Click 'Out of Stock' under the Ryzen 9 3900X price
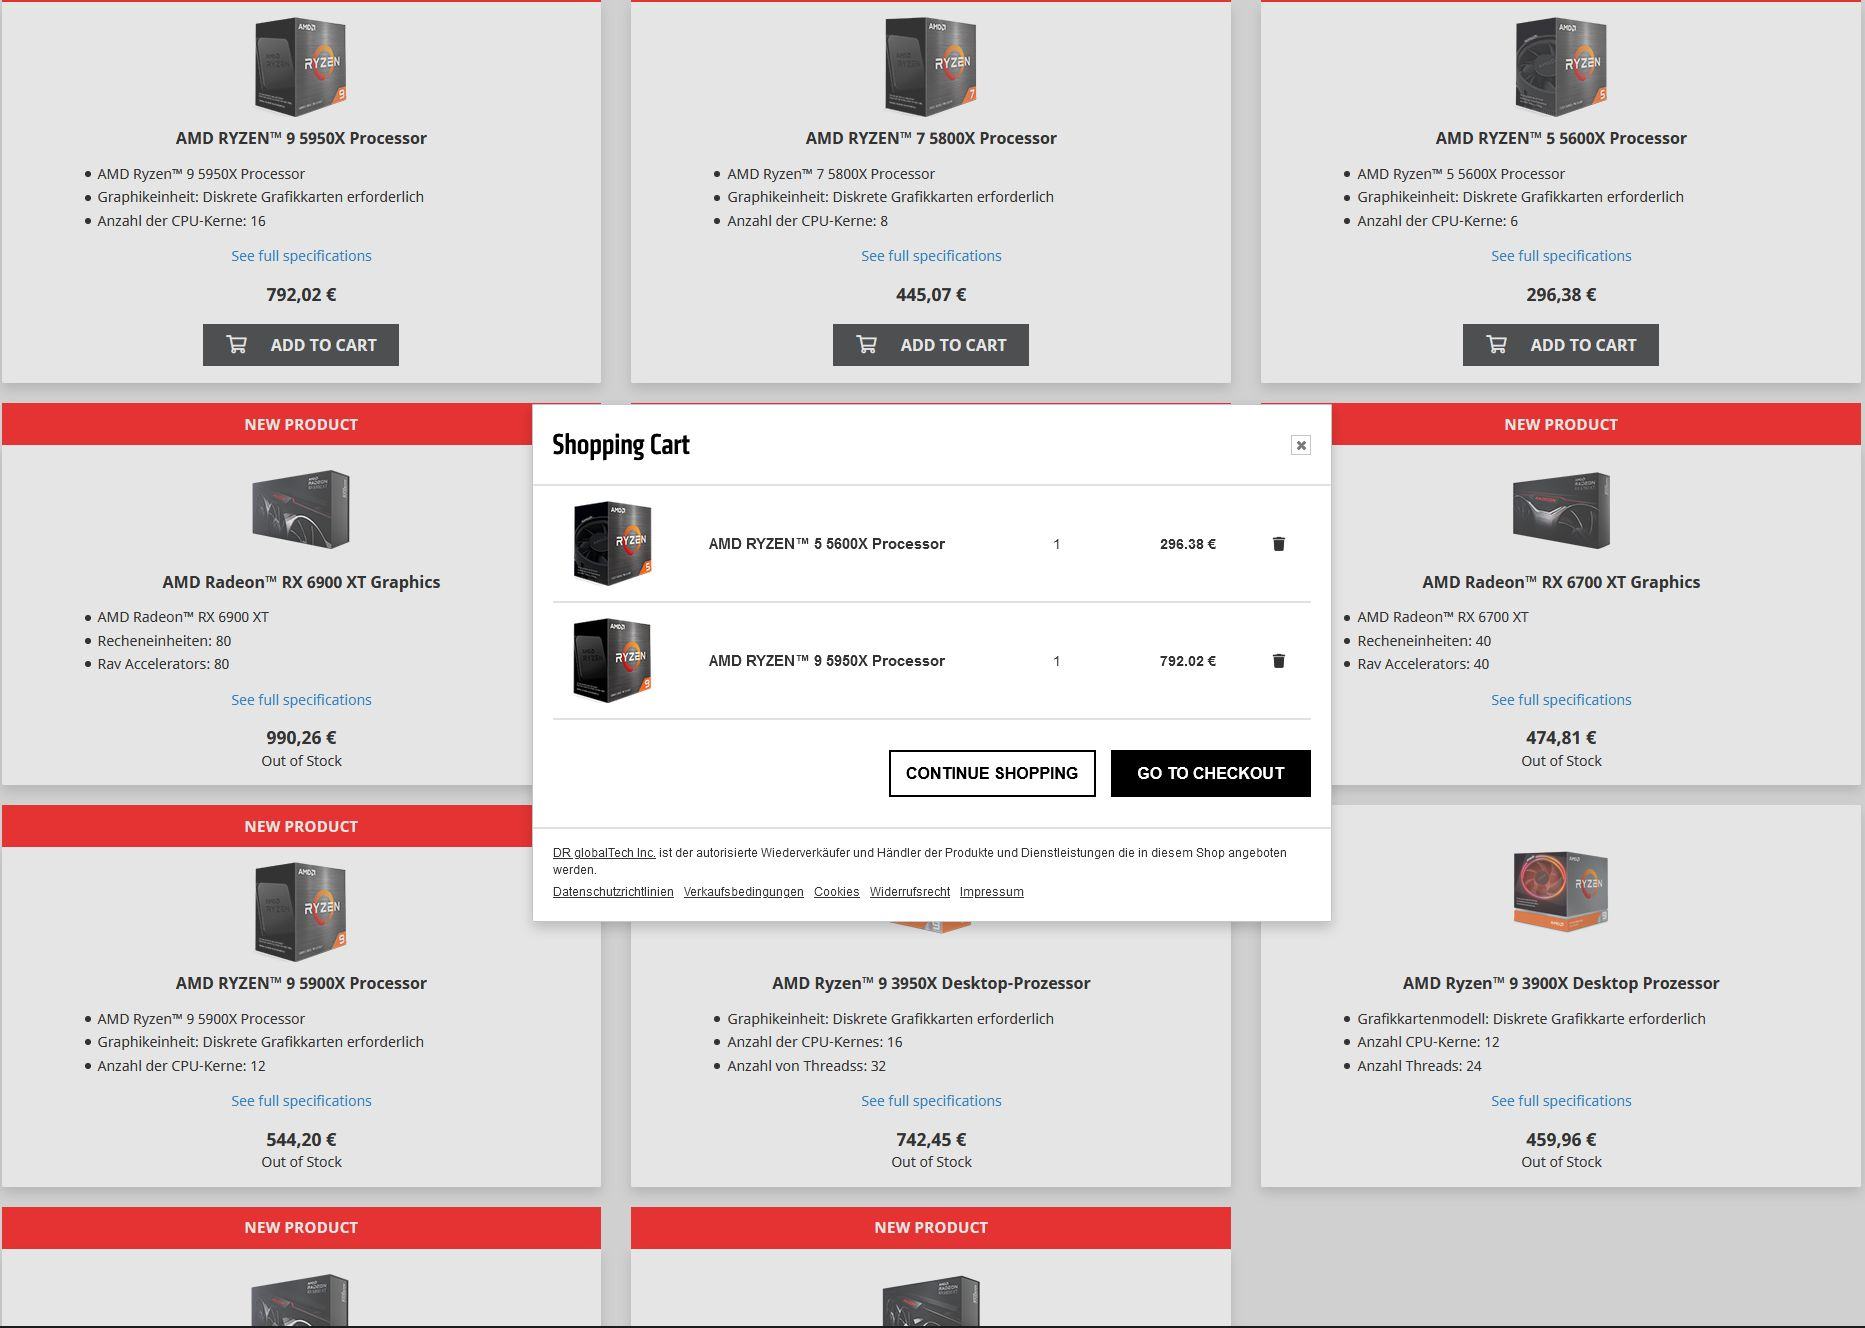 coord(1561,1162)
